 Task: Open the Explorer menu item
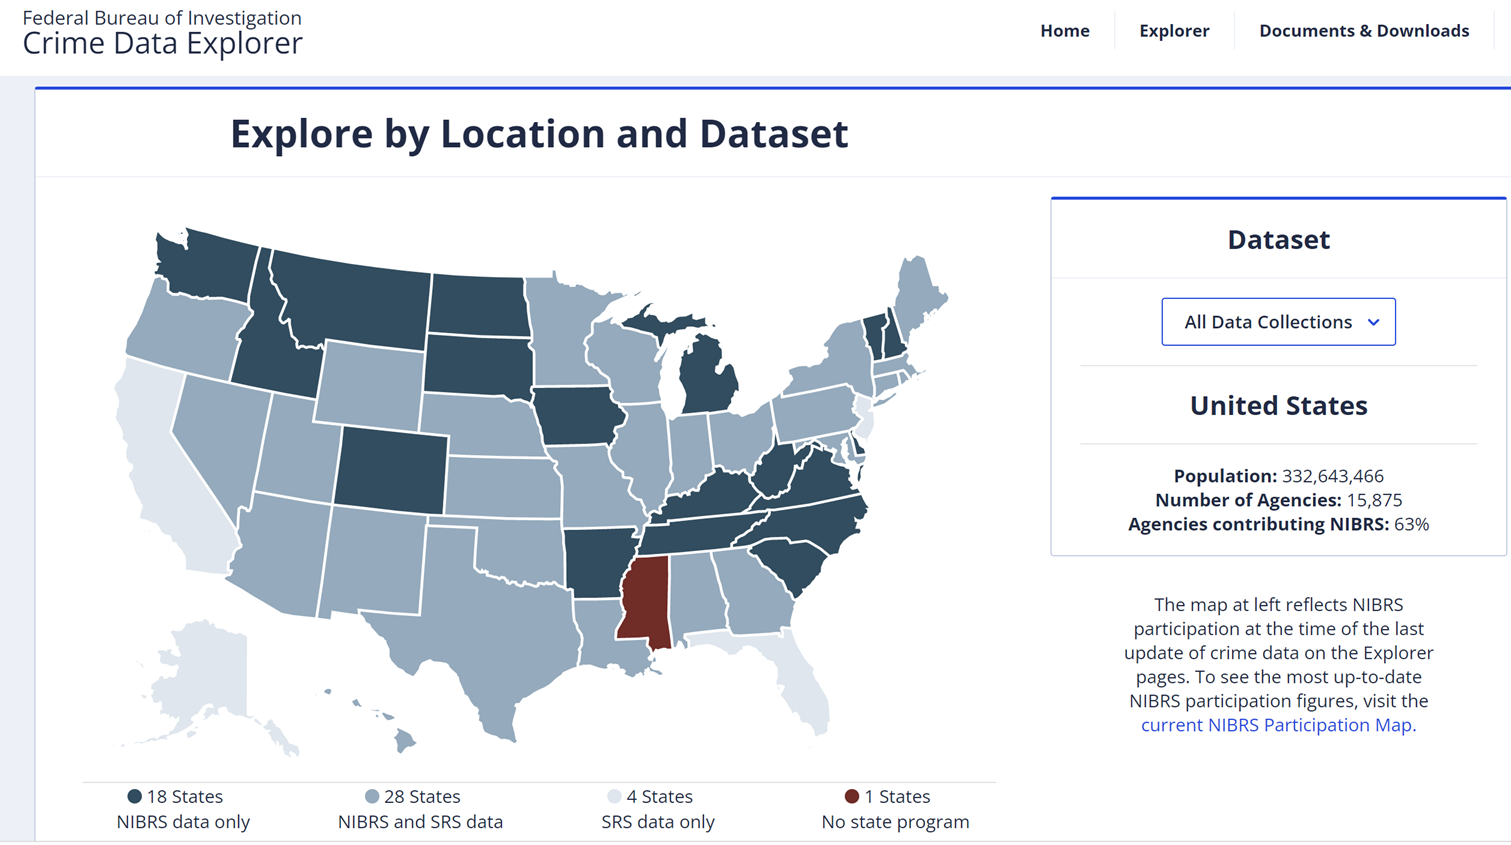tap(1174, 31)
